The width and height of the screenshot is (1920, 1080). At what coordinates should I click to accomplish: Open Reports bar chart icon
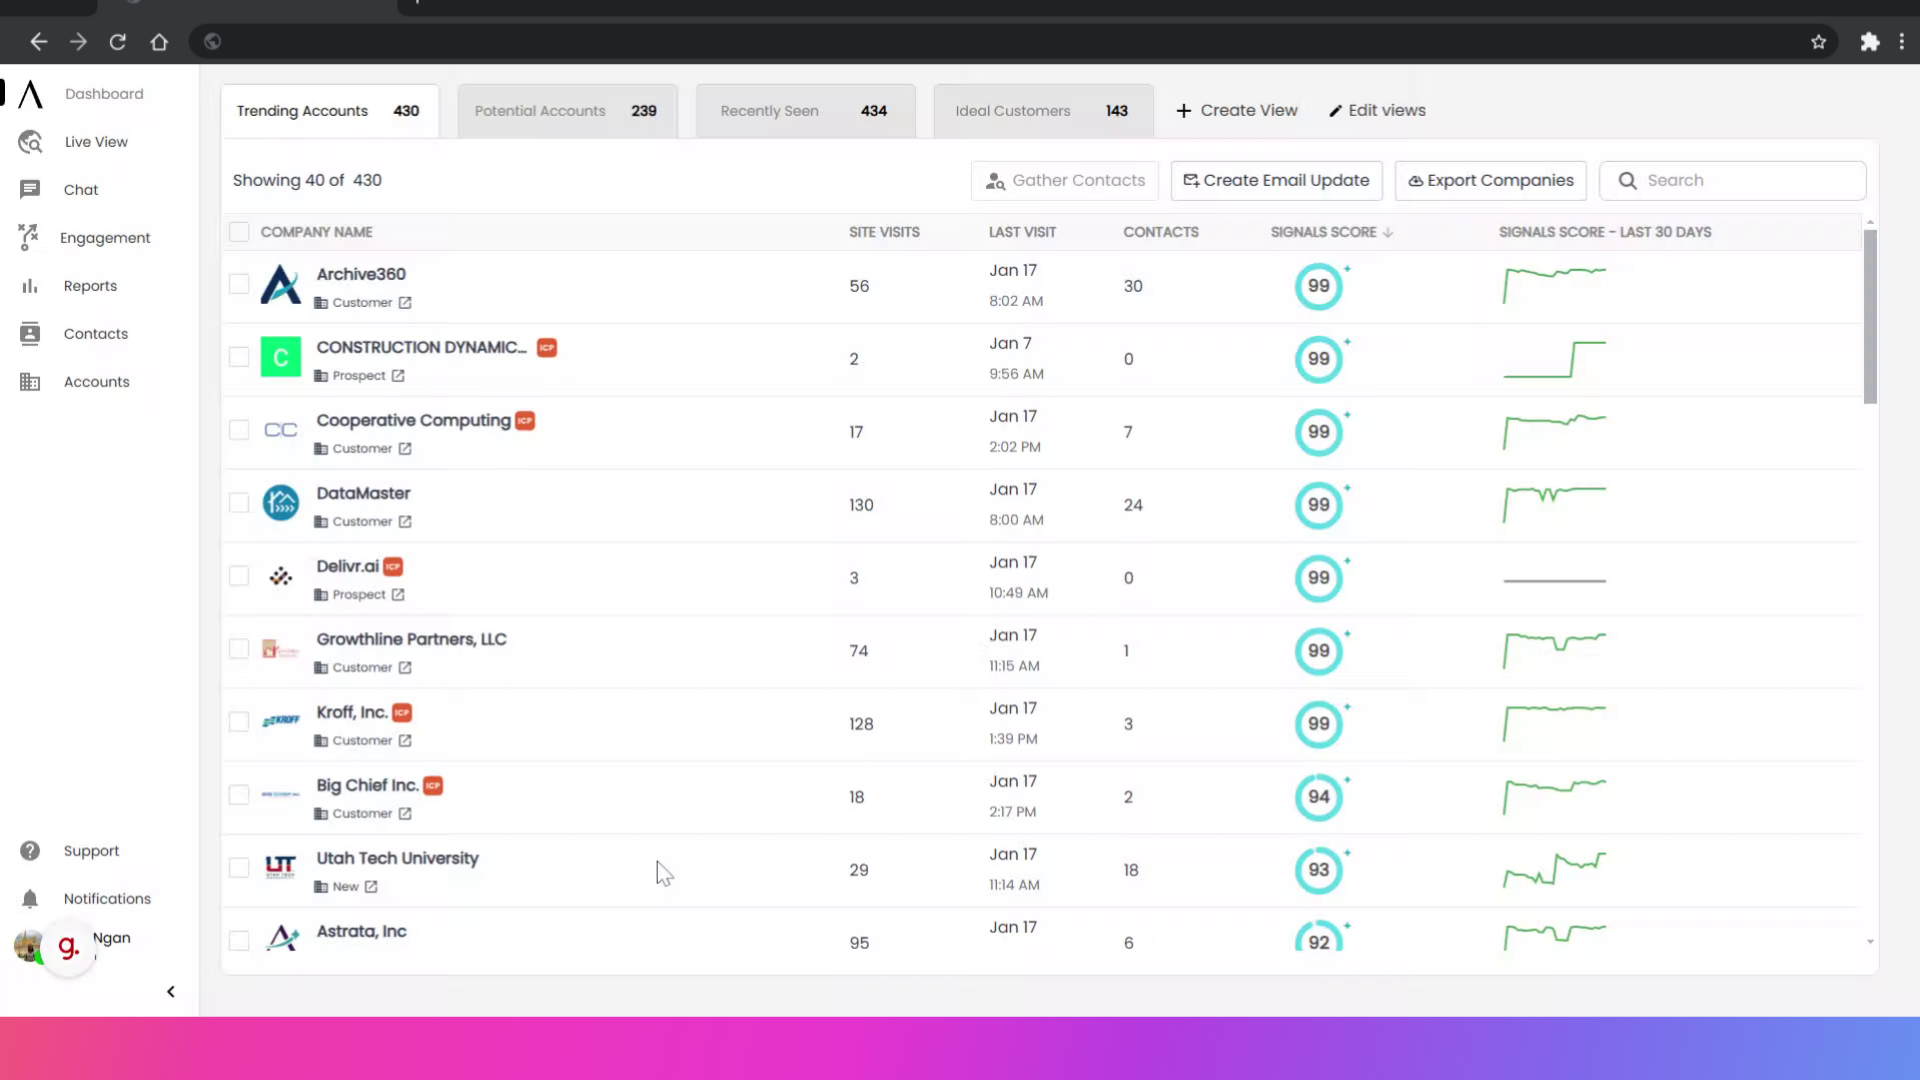click(30, 286)
